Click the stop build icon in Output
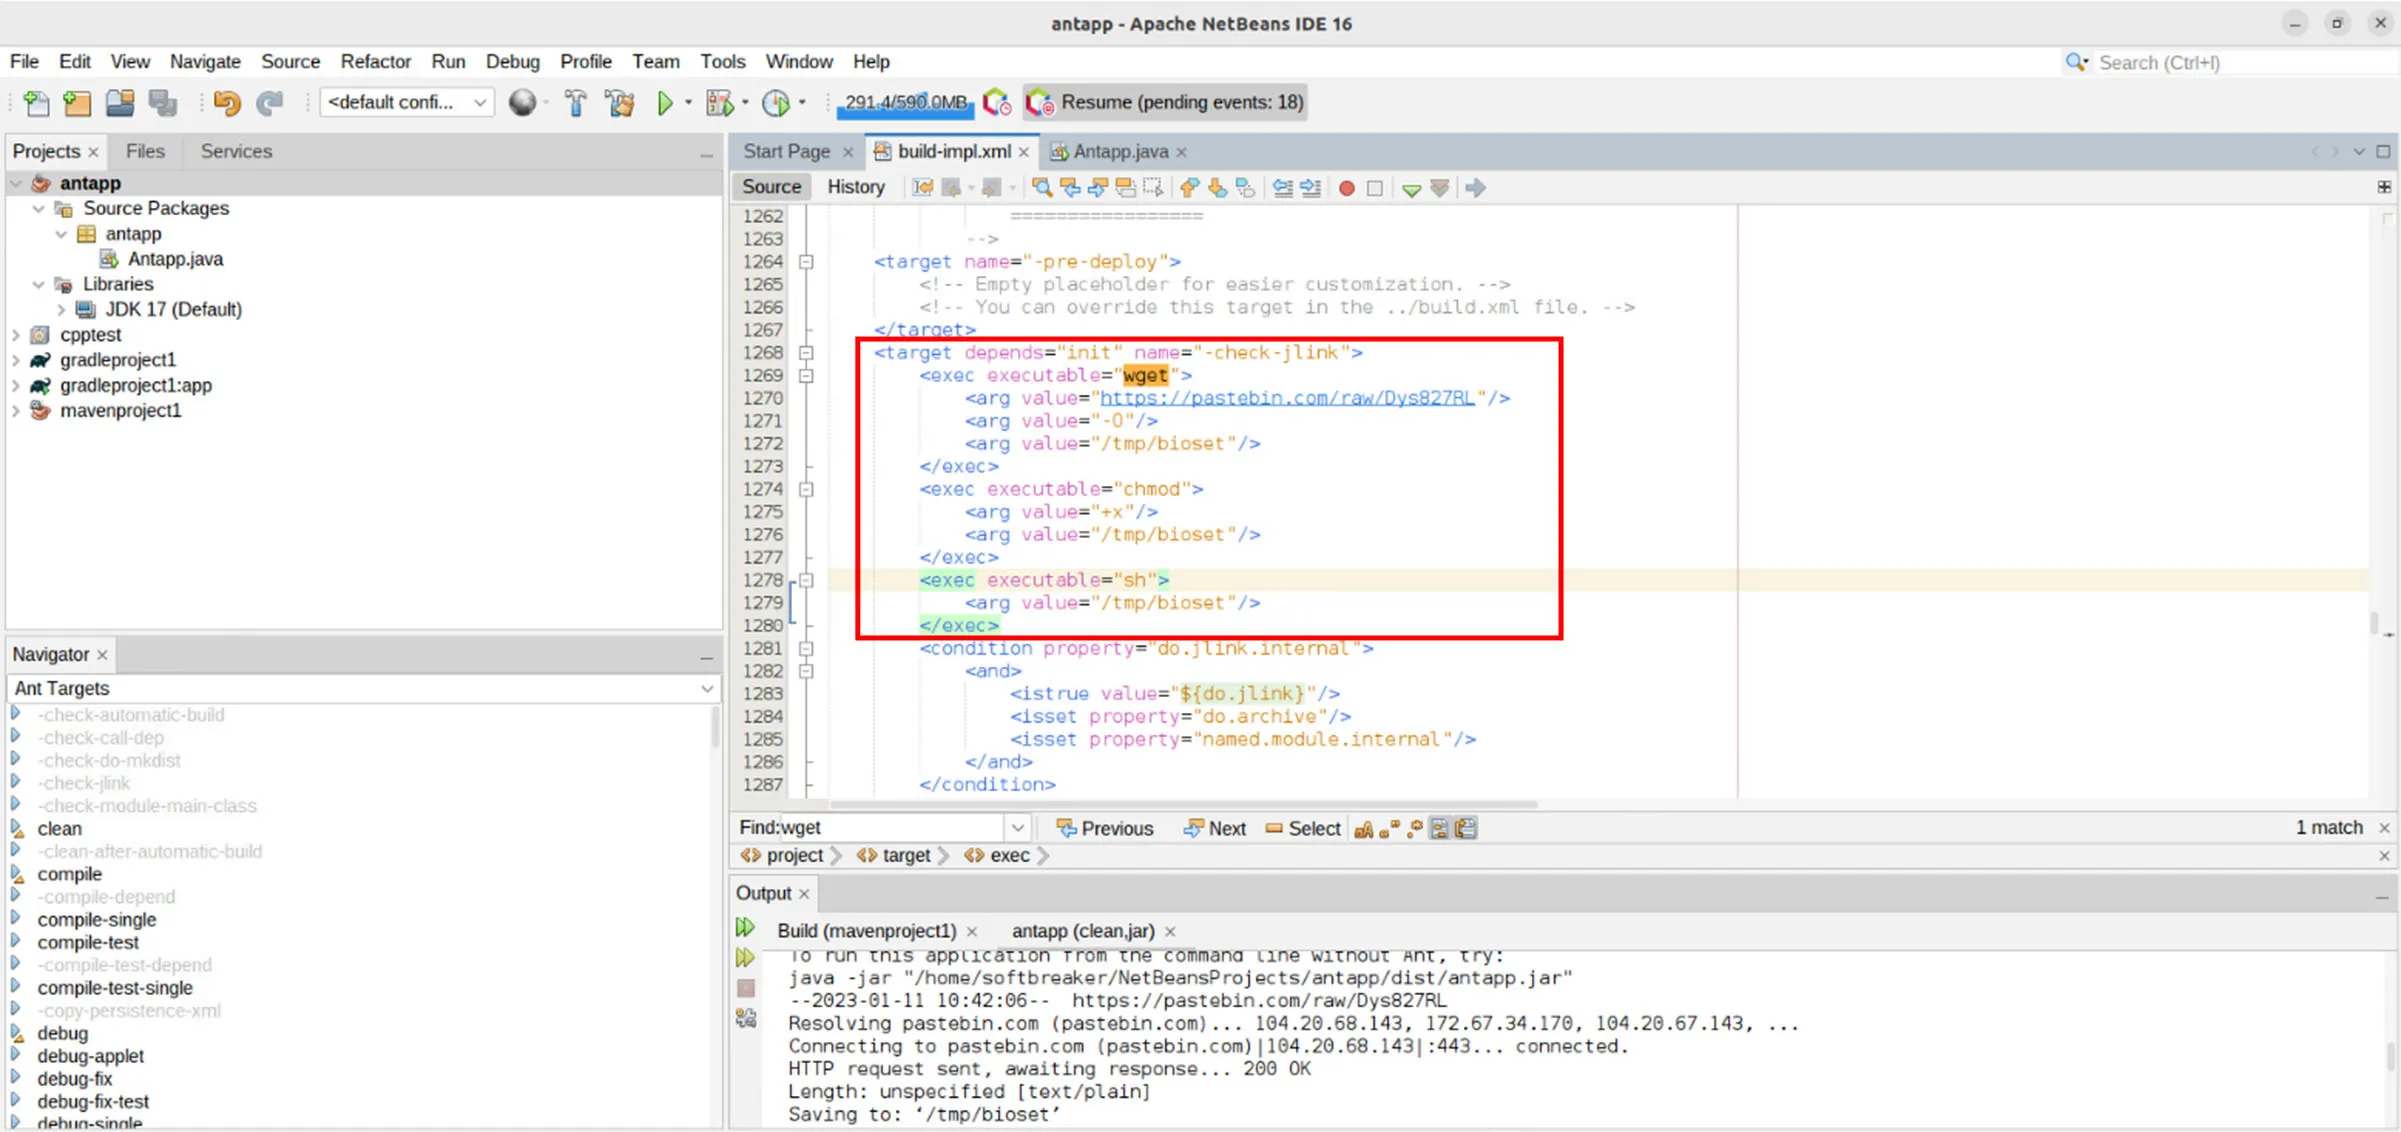The image size is (2401, 1132). click(746, 988)
